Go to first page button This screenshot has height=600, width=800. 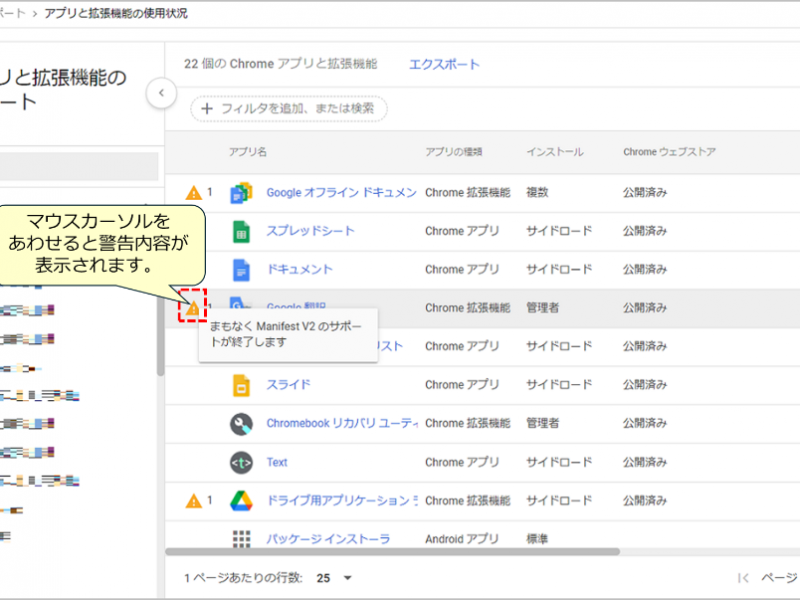[x=743, y=578]
